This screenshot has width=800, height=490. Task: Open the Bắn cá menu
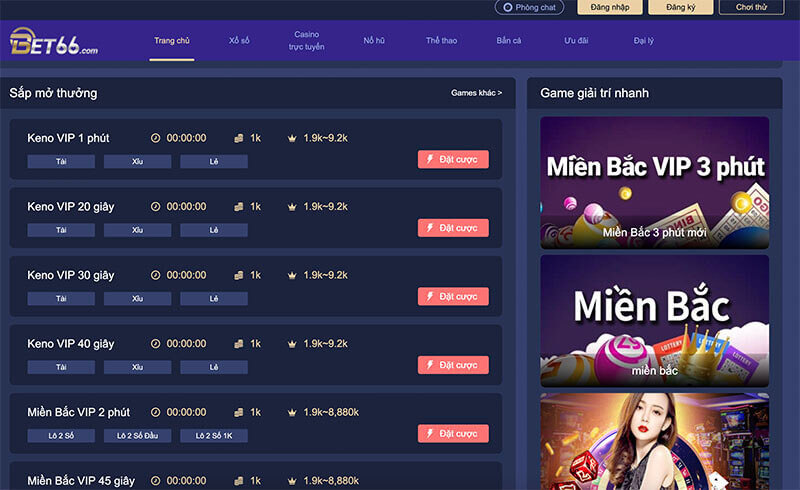tap(509, 40)
